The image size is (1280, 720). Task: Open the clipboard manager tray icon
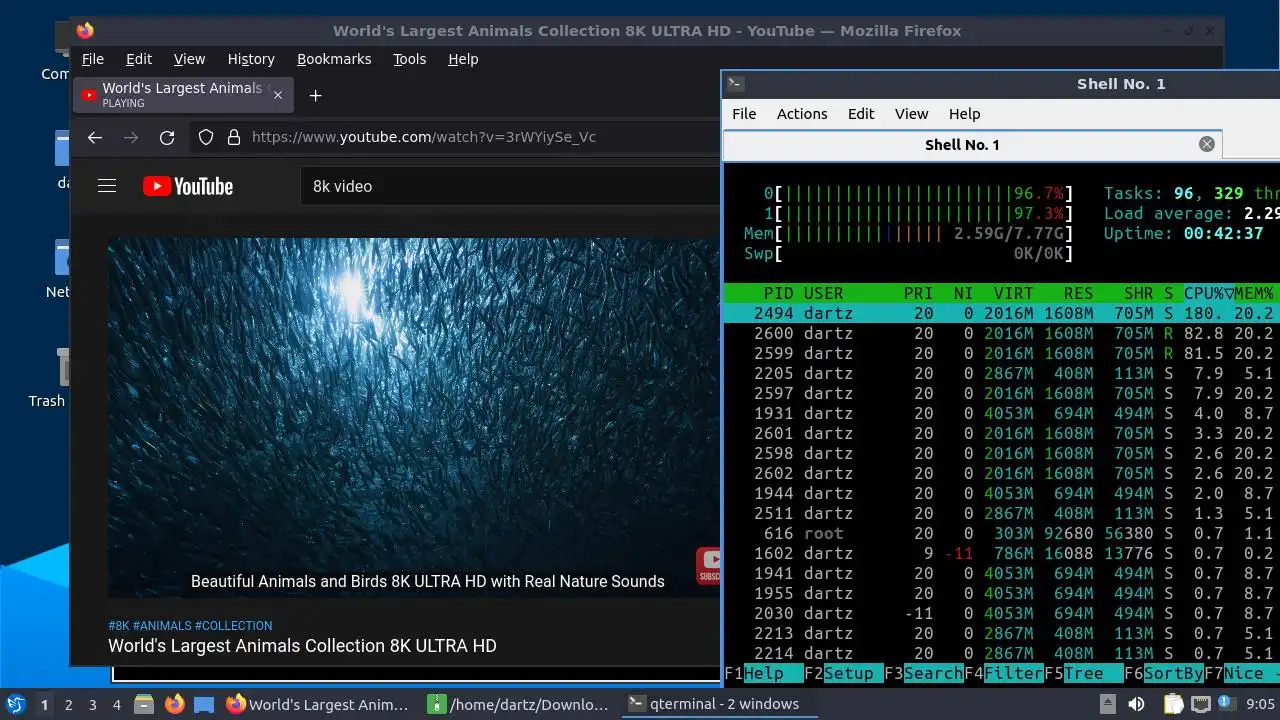pos(1173,704)
